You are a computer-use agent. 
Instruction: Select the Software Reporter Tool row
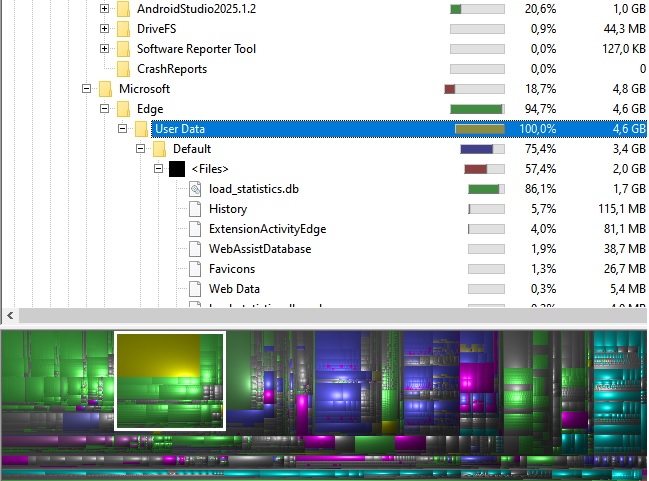coord(197,49)
